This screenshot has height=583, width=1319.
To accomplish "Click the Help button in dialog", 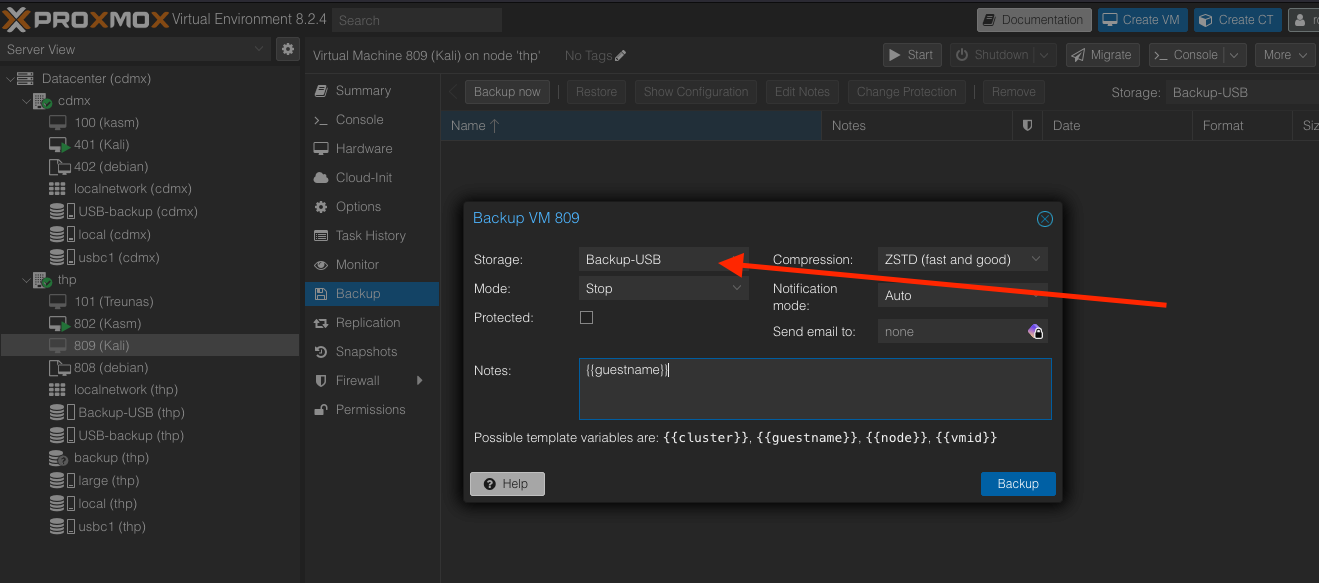I will click(x=507, y=484).
